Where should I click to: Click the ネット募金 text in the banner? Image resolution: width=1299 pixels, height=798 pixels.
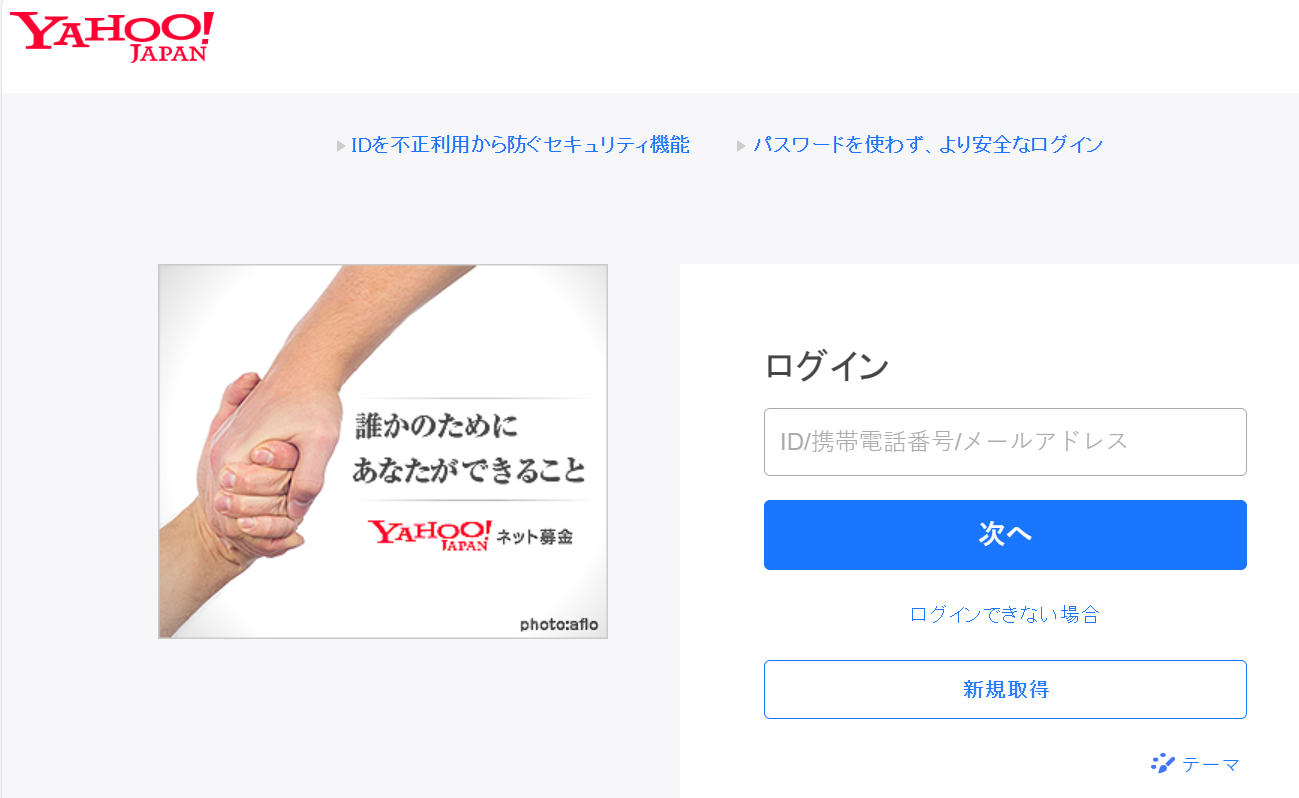(x=535, y=538)
